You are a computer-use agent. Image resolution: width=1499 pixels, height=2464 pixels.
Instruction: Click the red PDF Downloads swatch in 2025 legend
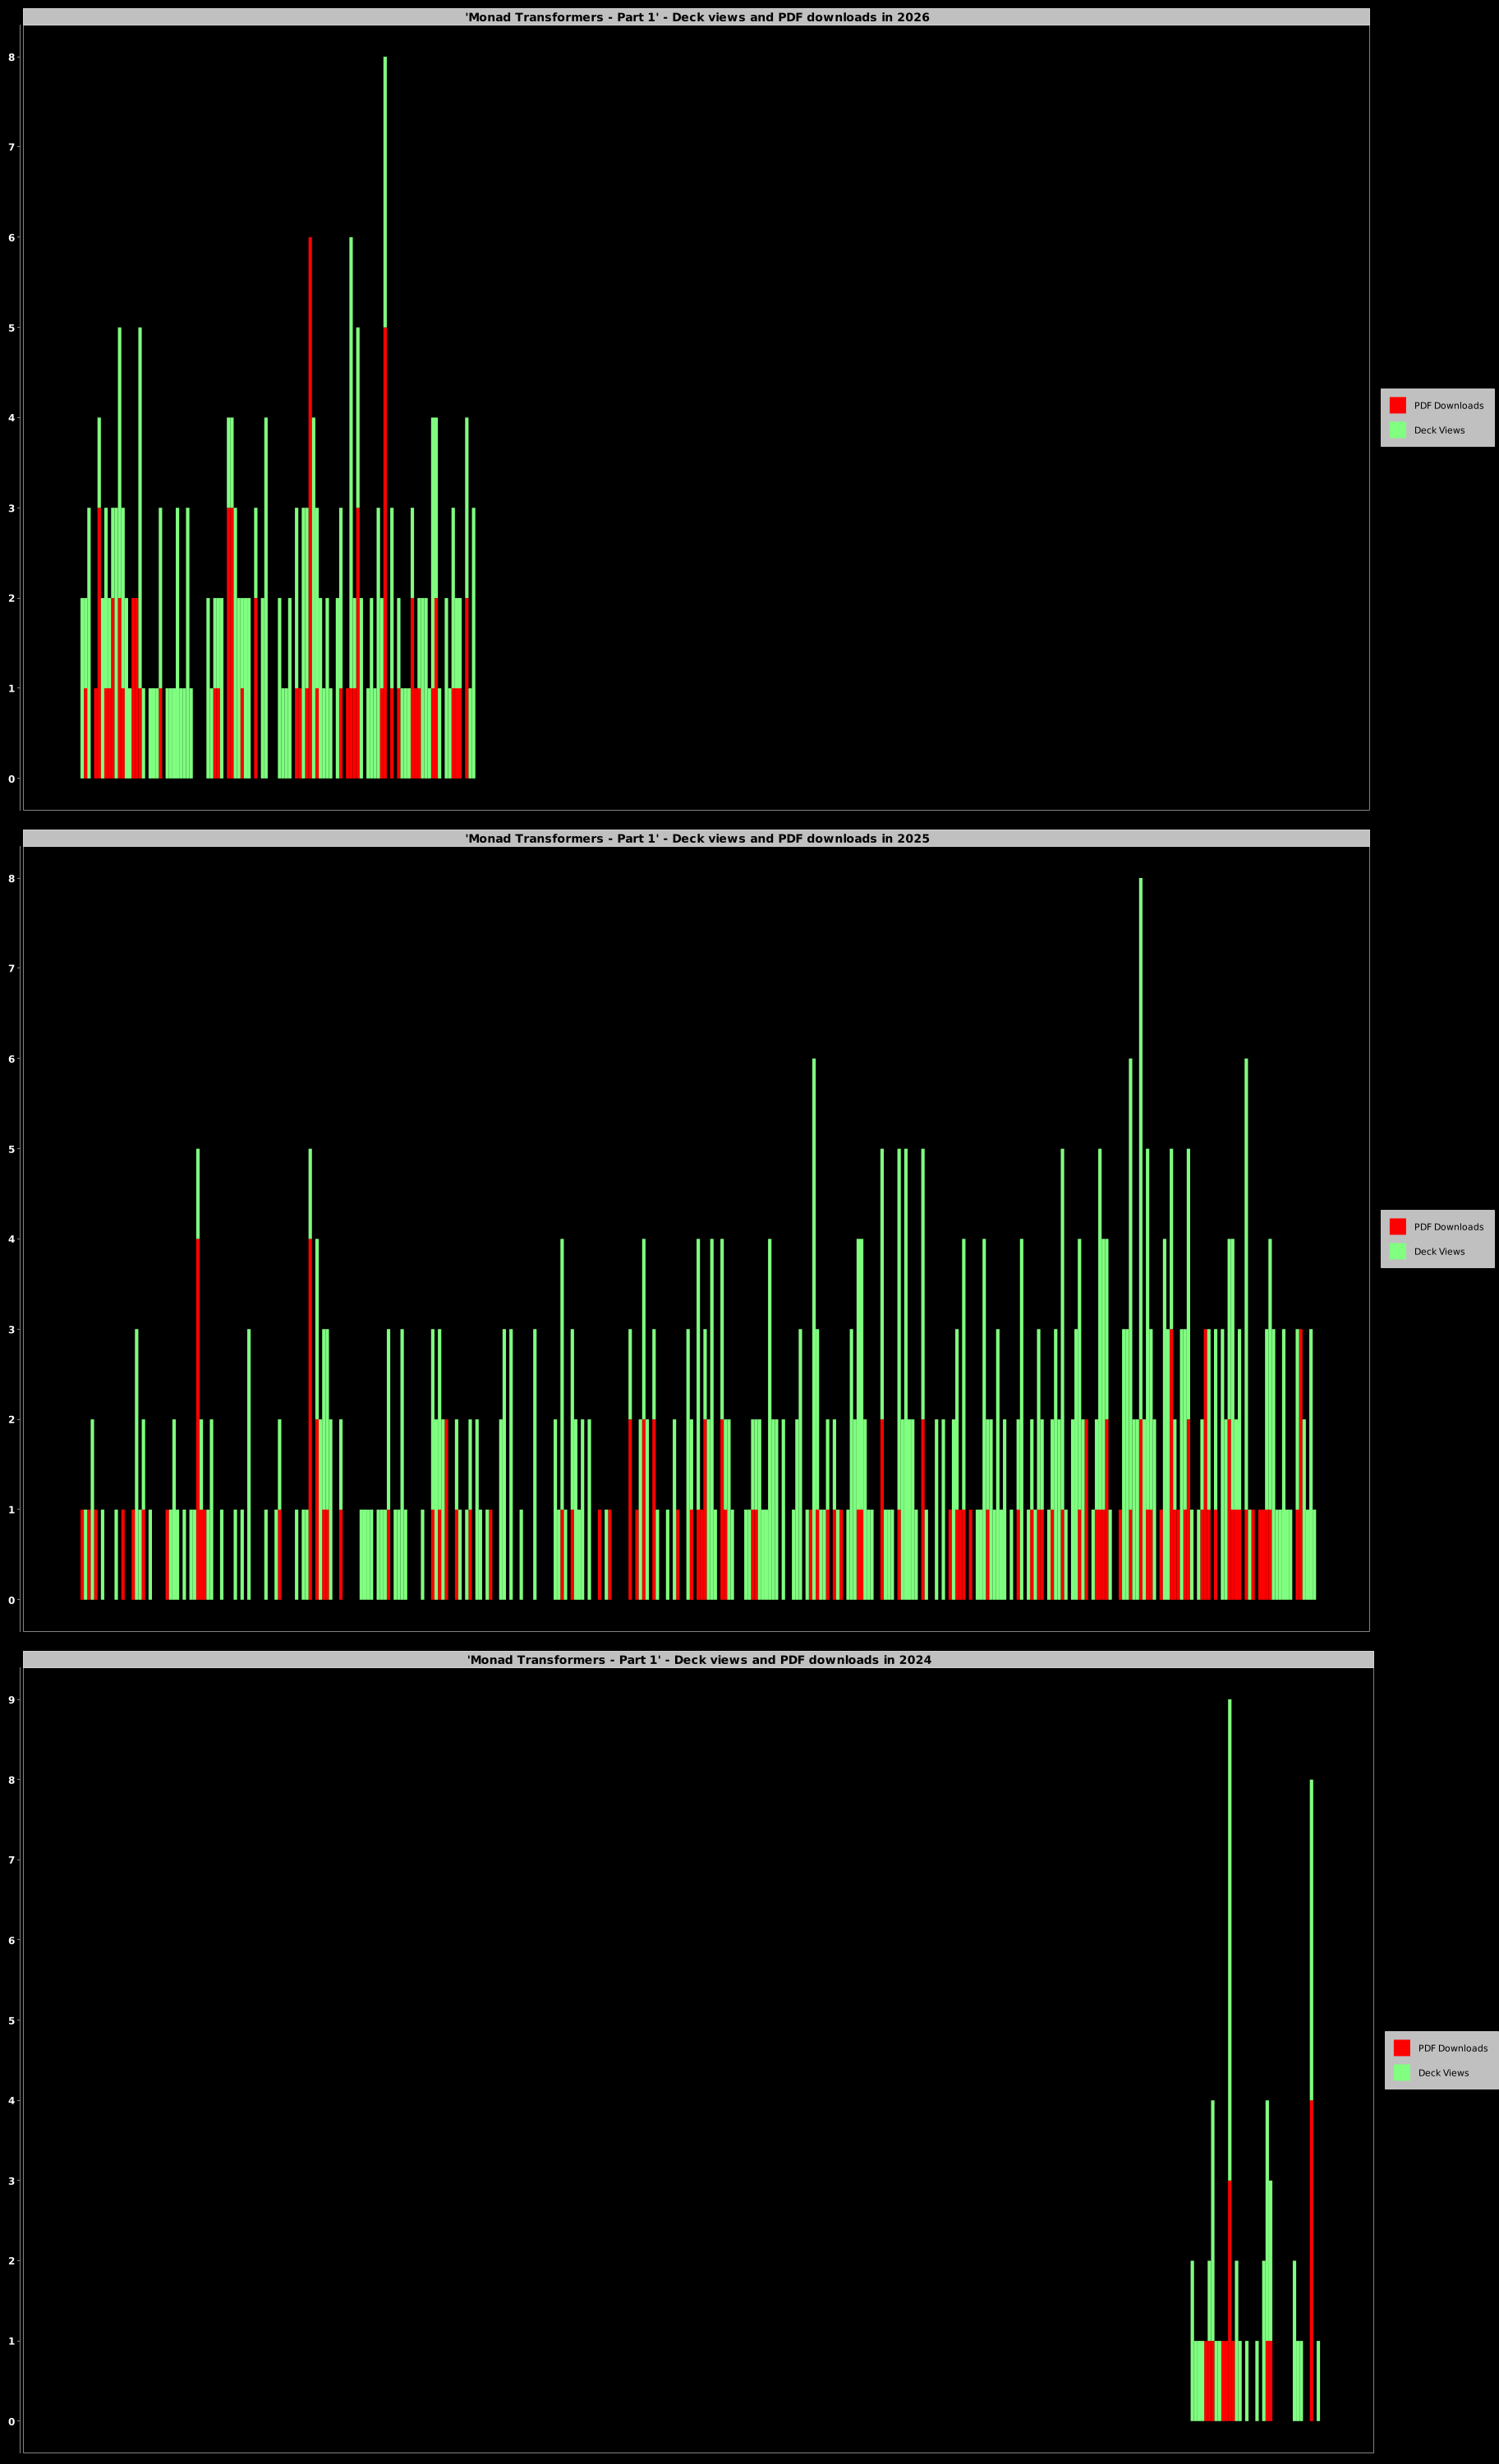tap(1397, 1226)
